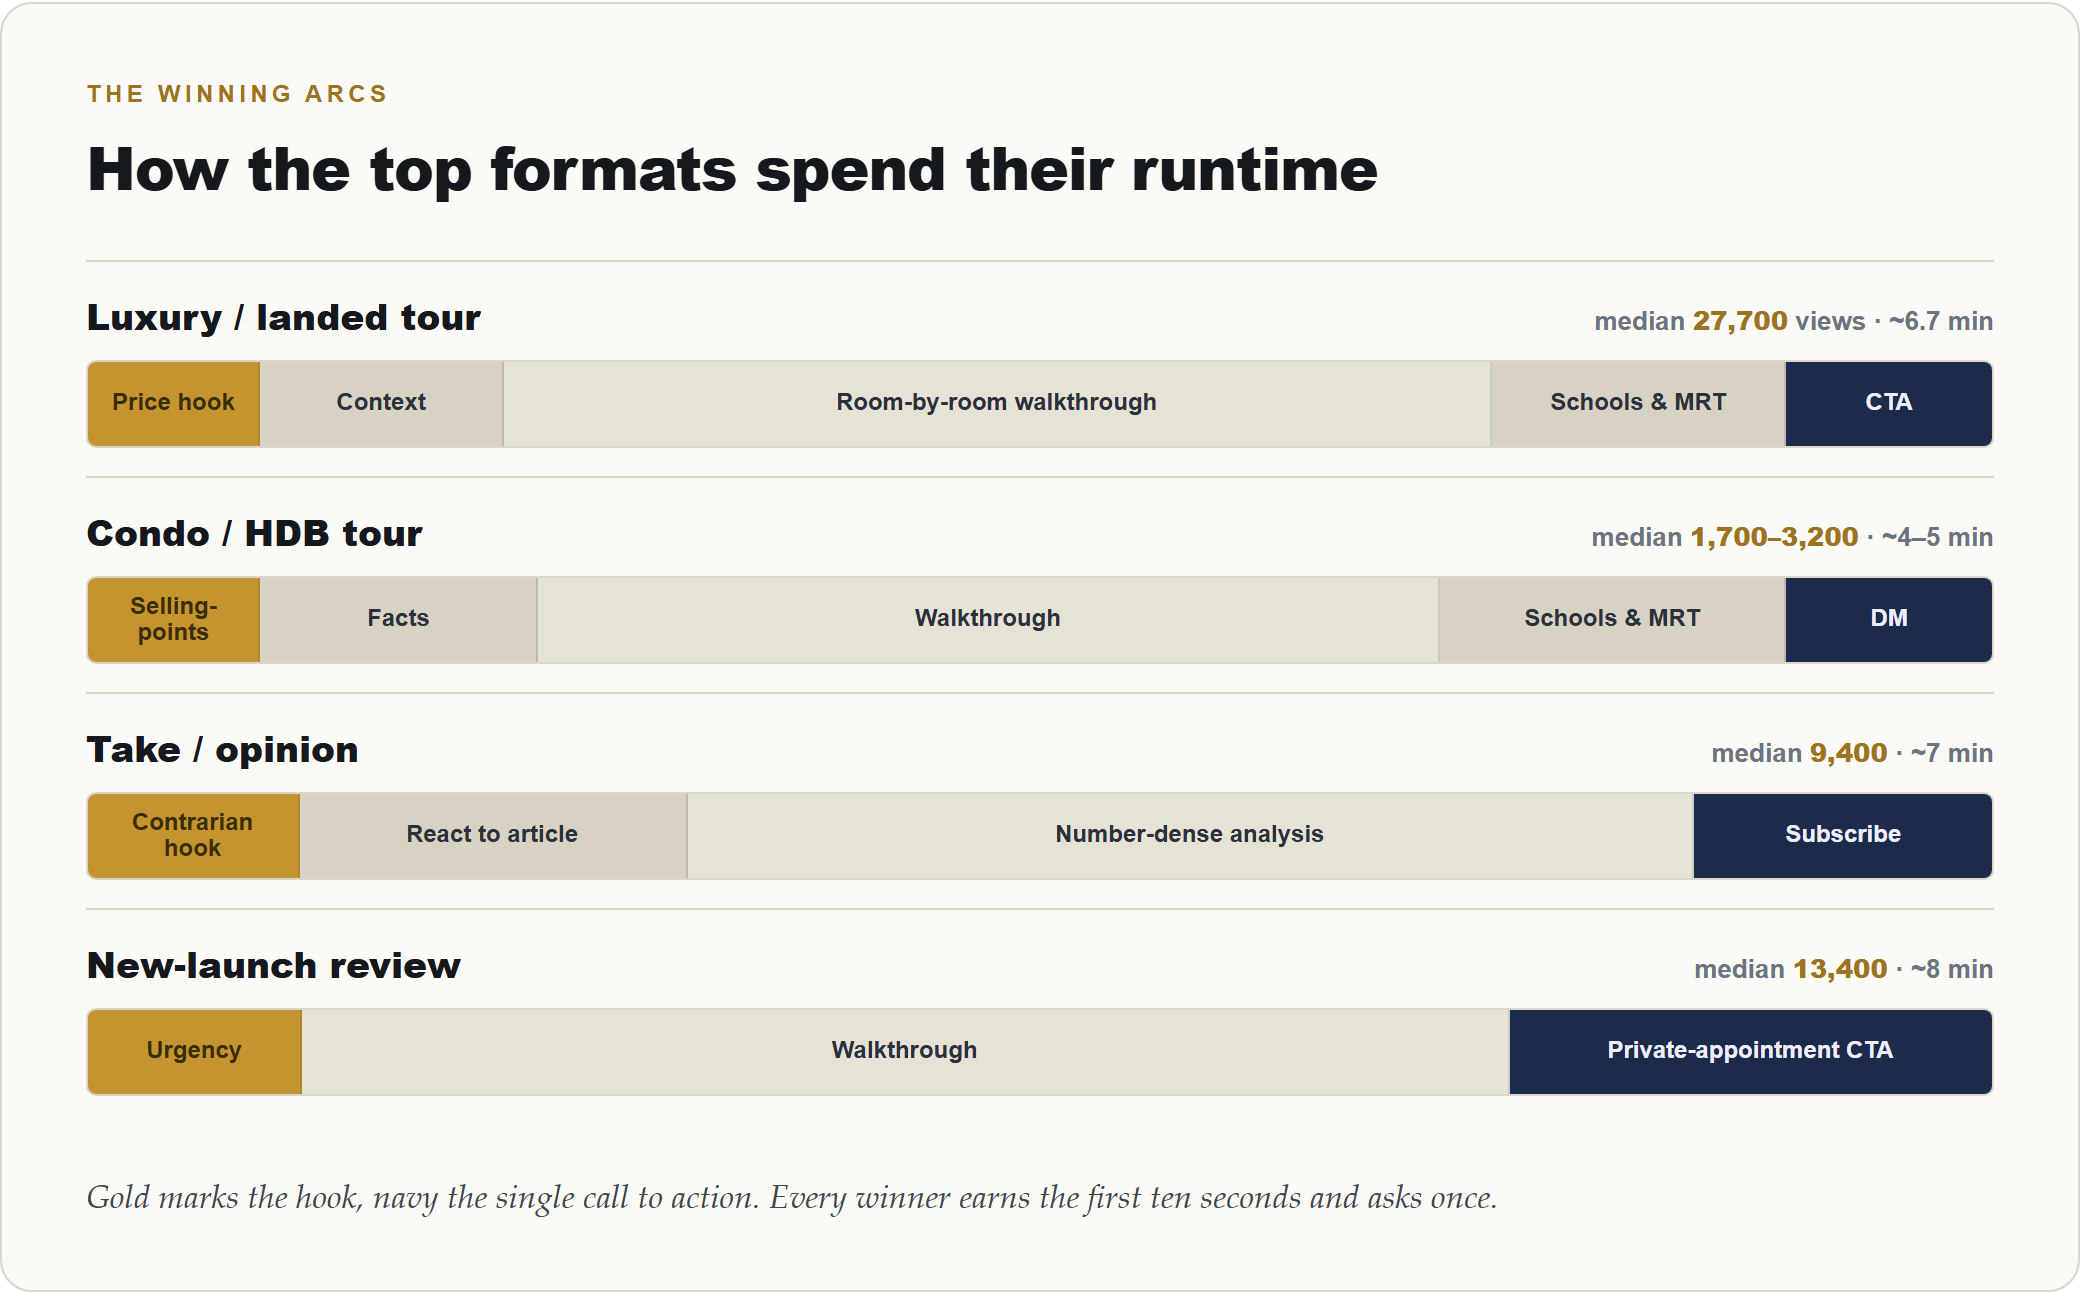Click the Contrarian hook segment

(x=193, y=835)
